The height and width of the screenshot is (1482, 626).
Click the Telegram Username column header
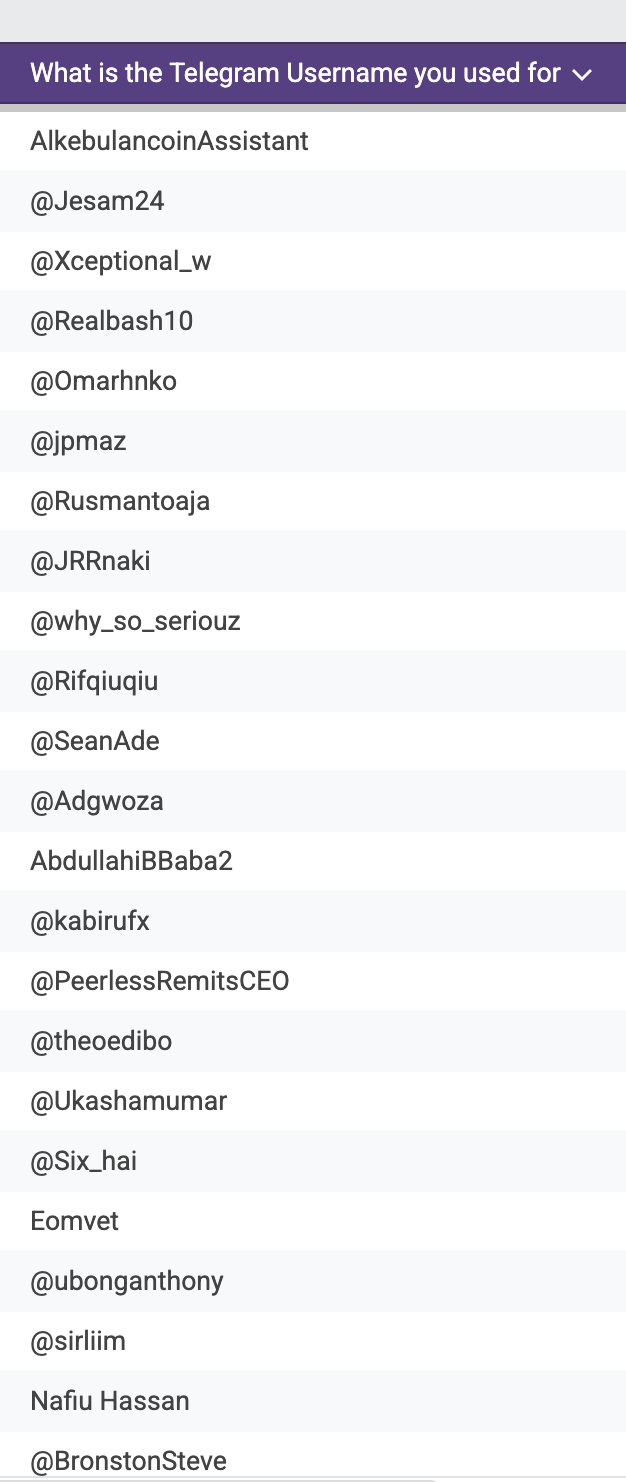[313, 73]
